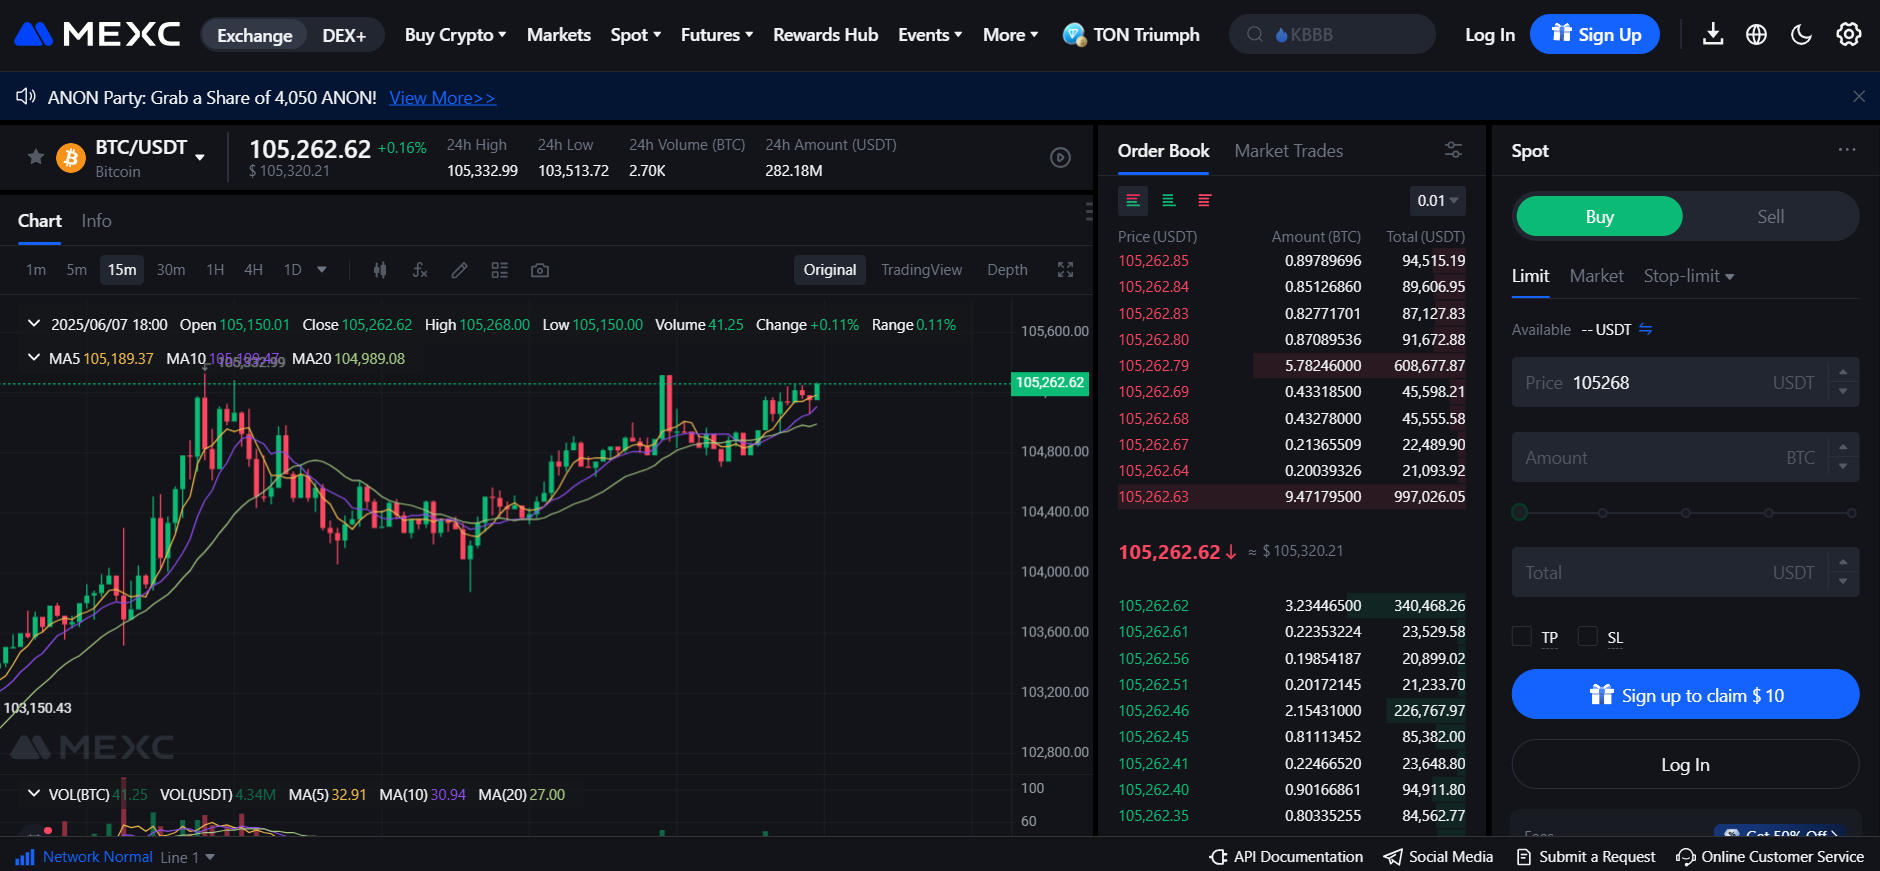
Task: Select the drawing pencil tool
Action: [460, 270]
